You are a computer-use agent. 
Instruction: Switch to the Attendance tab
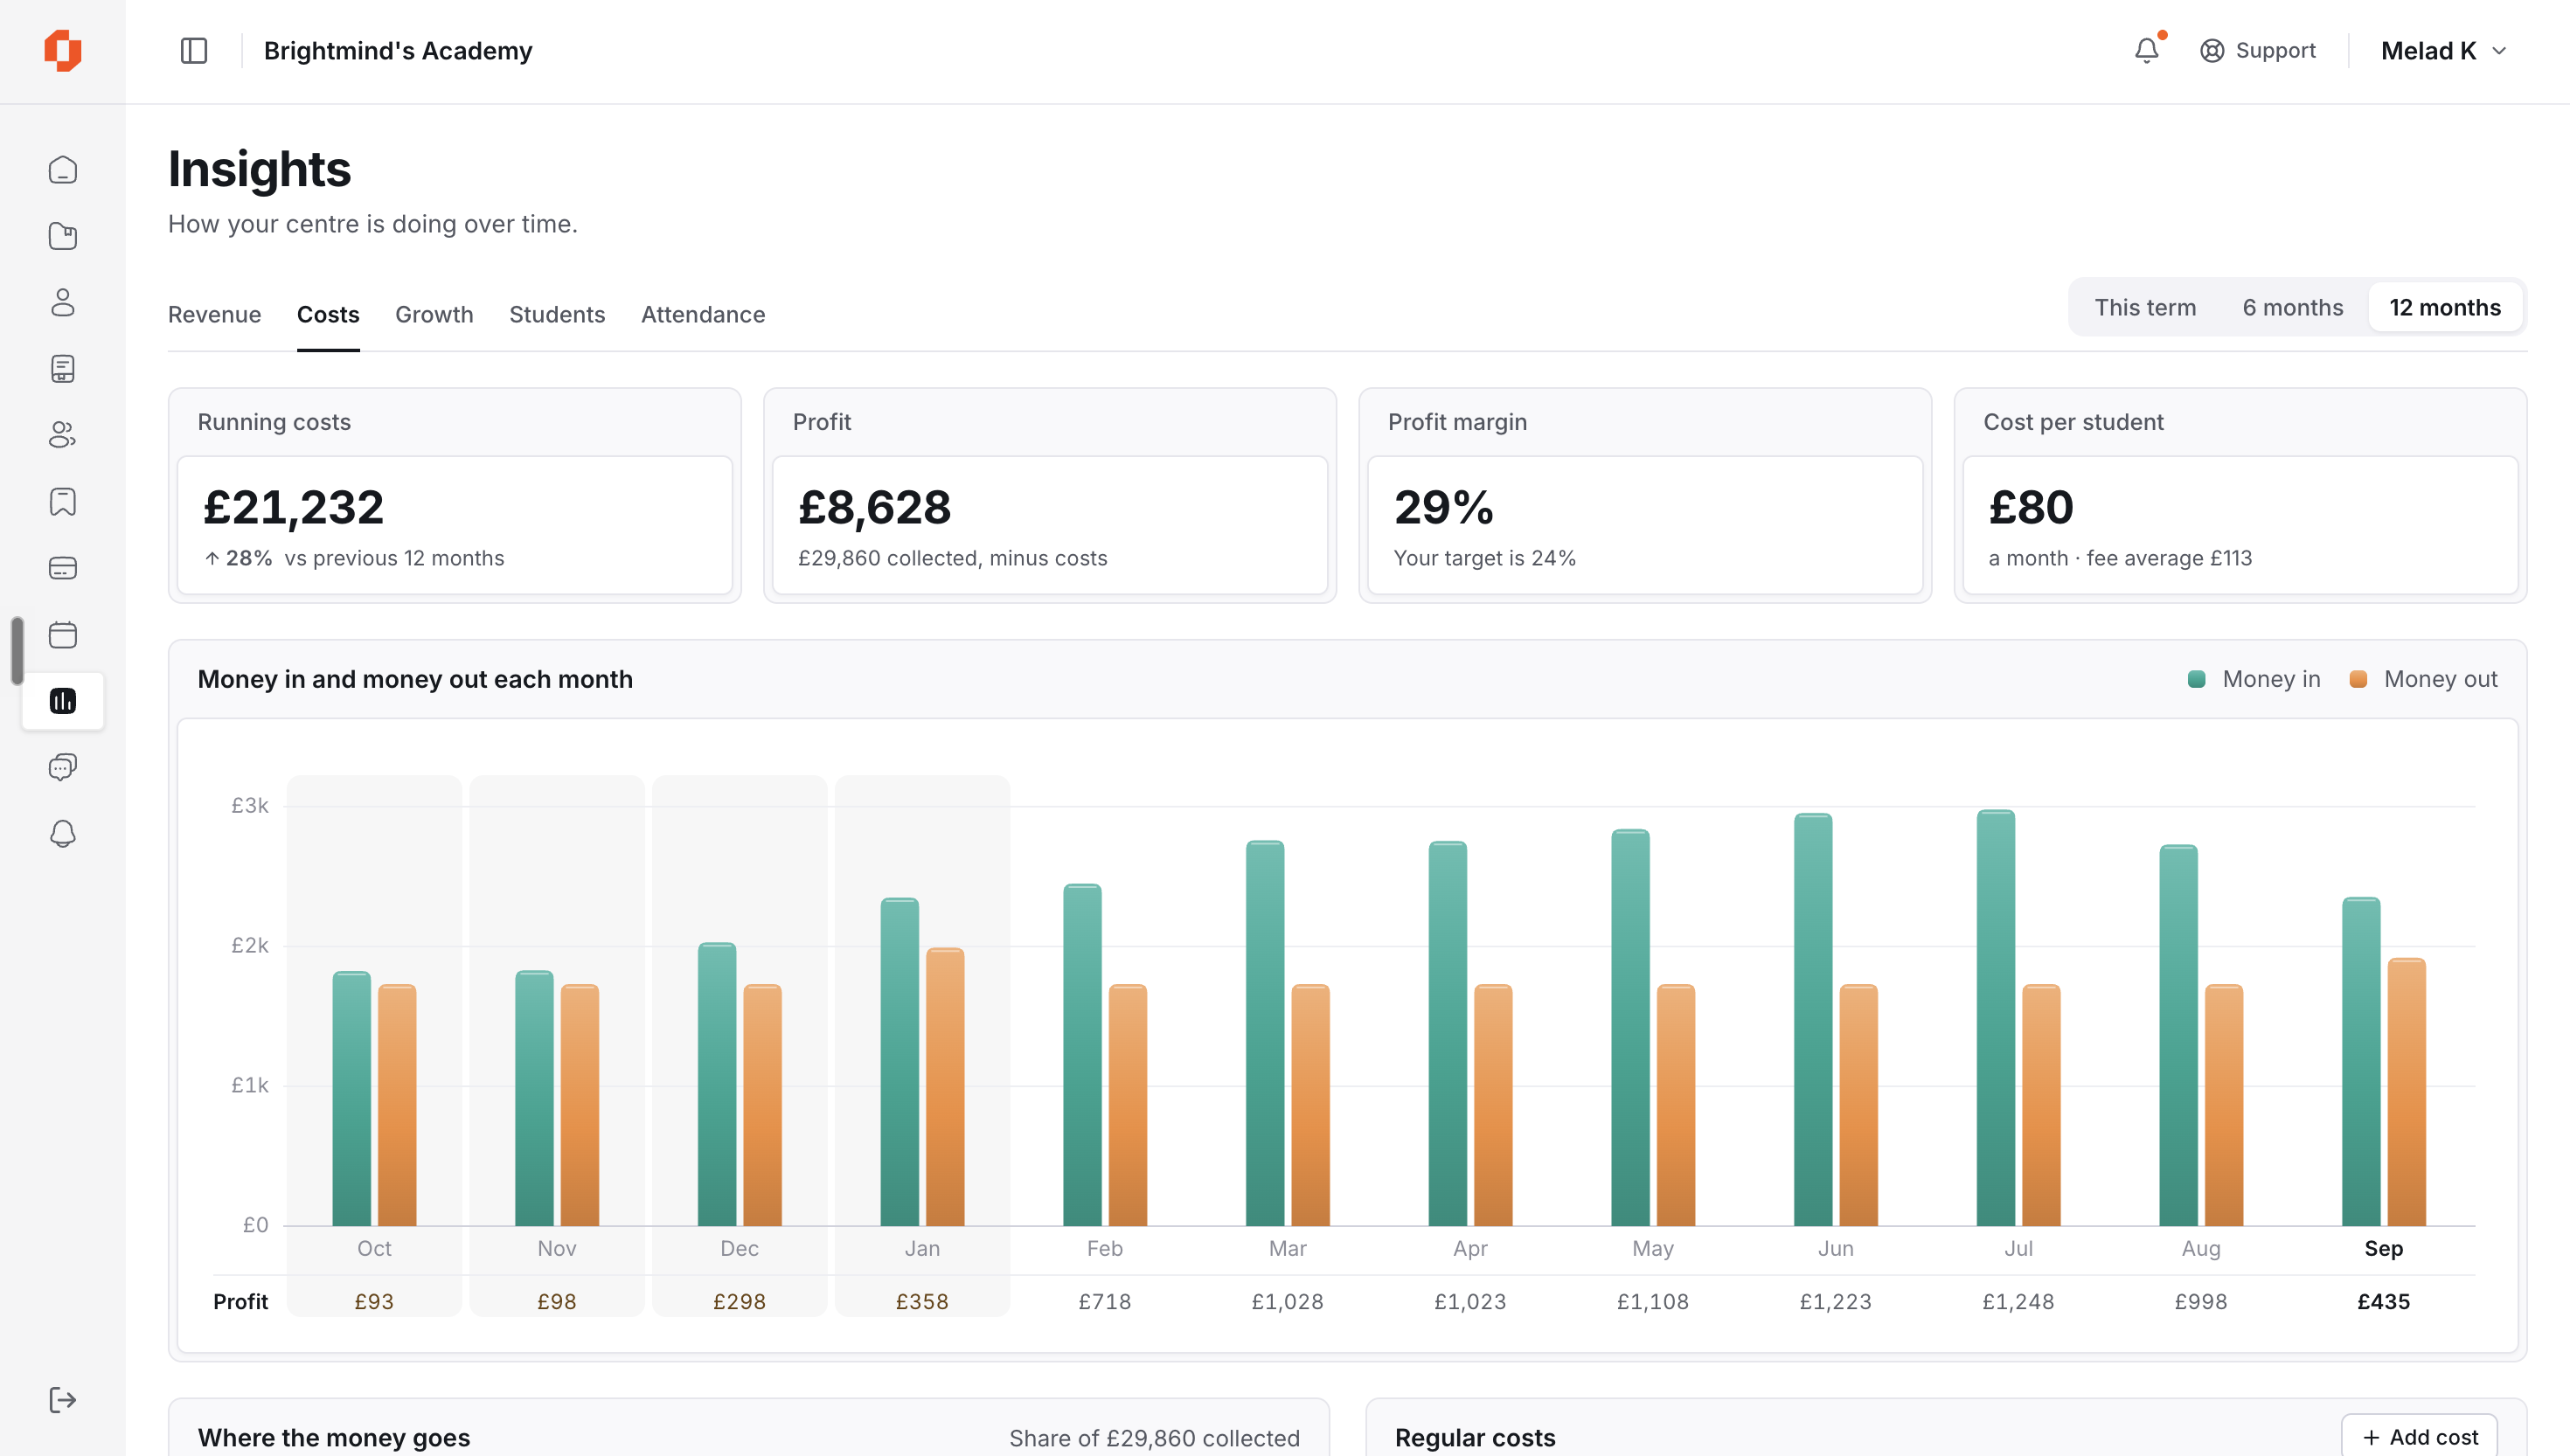[703, 315]
